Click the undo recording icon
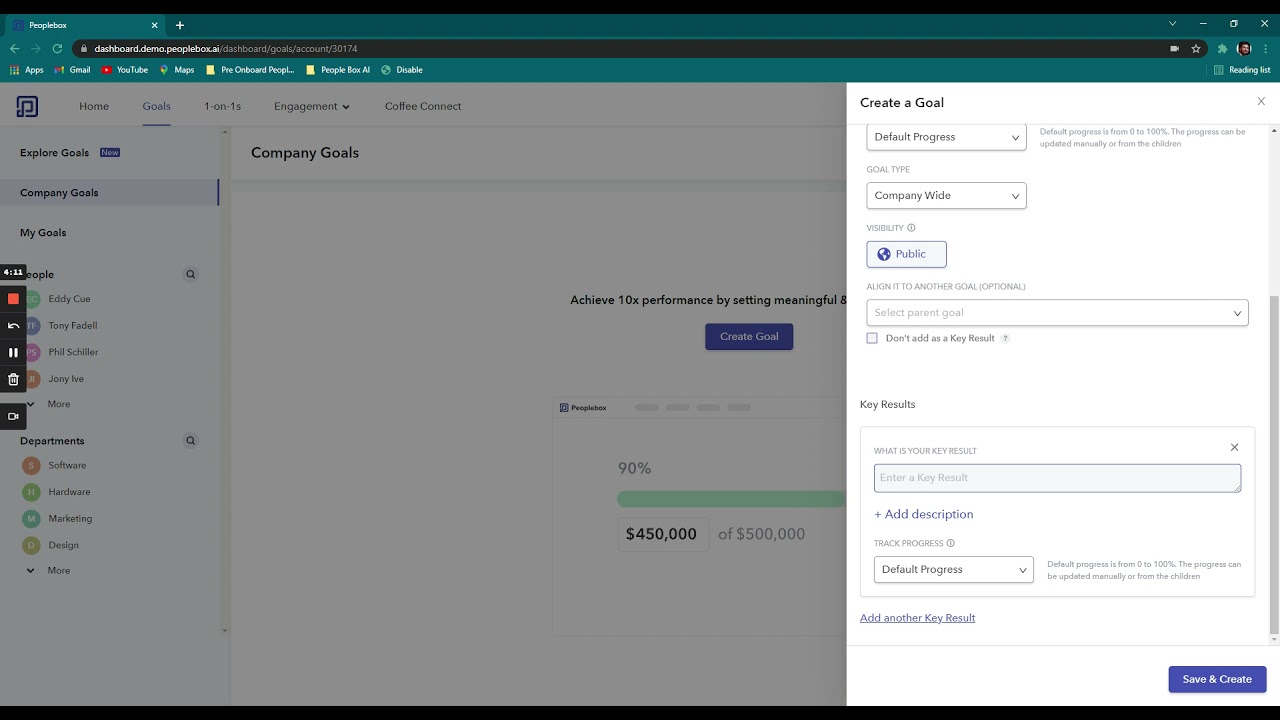The image size is (1280, 720). (13, 325)
